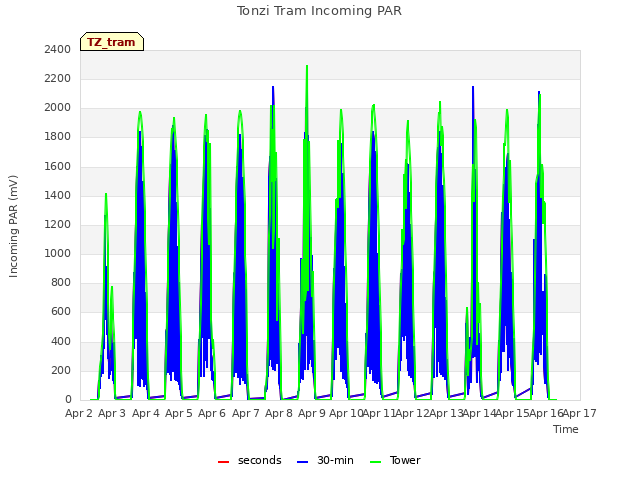Click the blue 30-min legend color marker
The image size is (640, 480).
[x=302, y=462]
